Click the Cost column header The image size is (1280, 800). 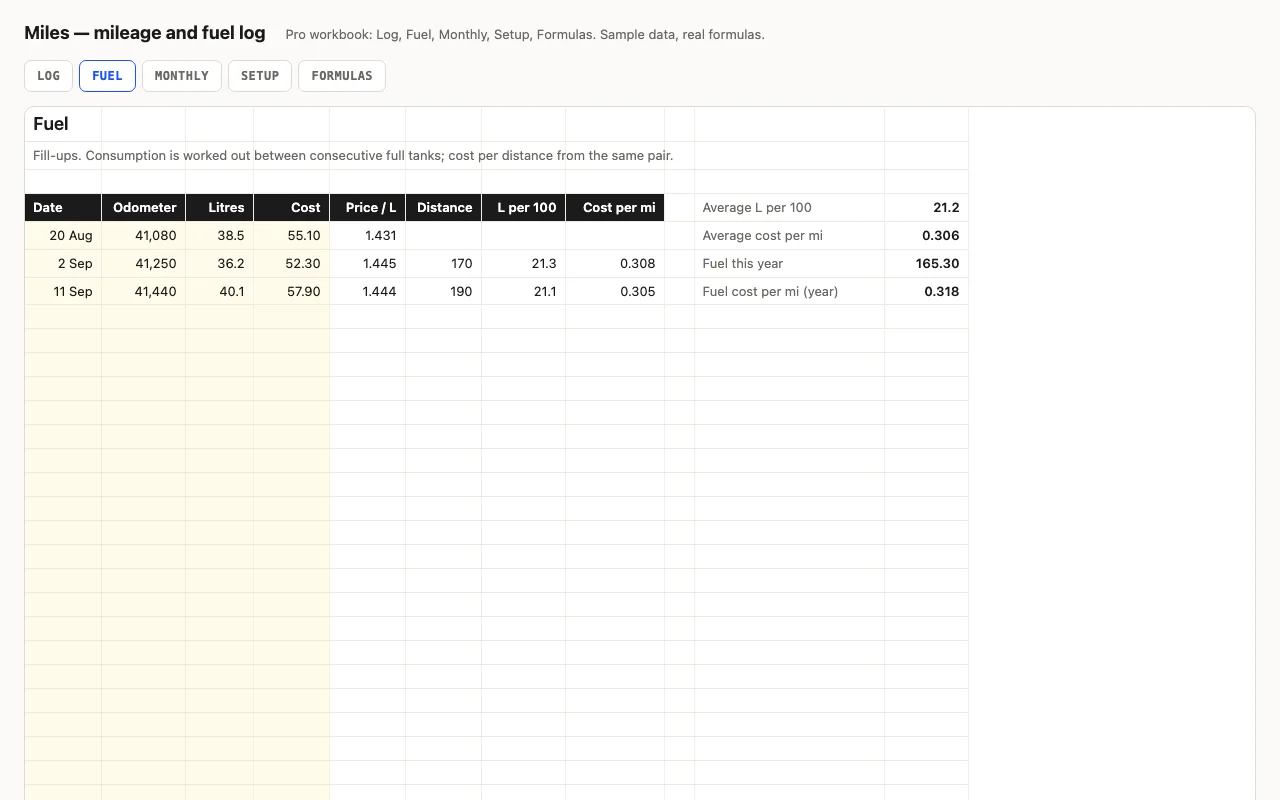point(292,208)
